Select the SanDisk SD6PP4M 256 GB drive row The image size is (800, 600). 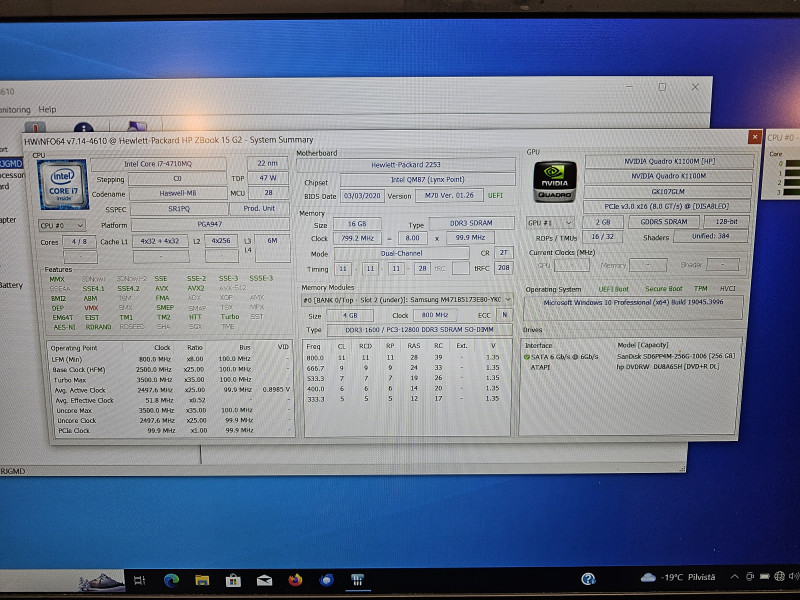(x=630, y=357)
